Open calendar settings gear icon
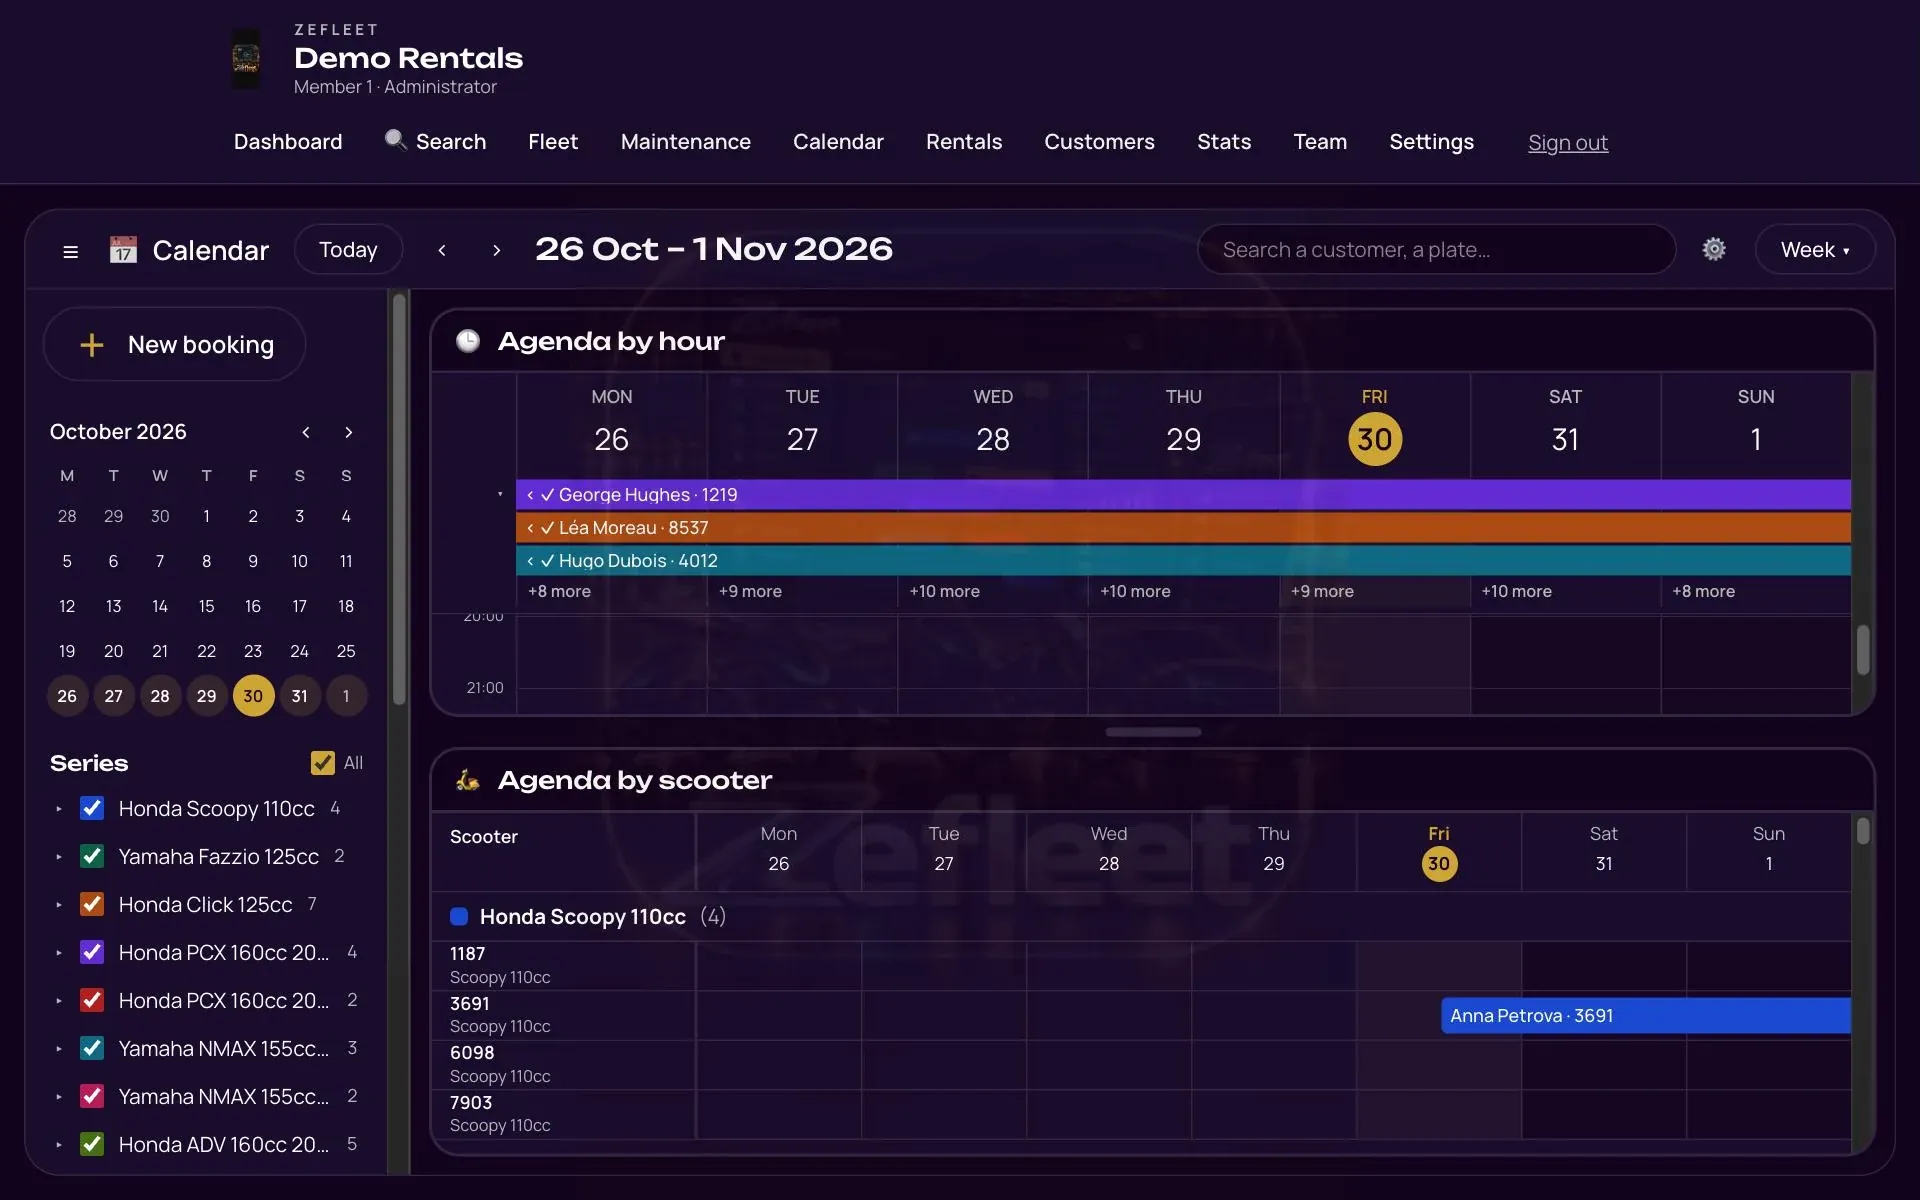The width and height of the screenshot is (1920, 1200). click(x=1714, y=249)
